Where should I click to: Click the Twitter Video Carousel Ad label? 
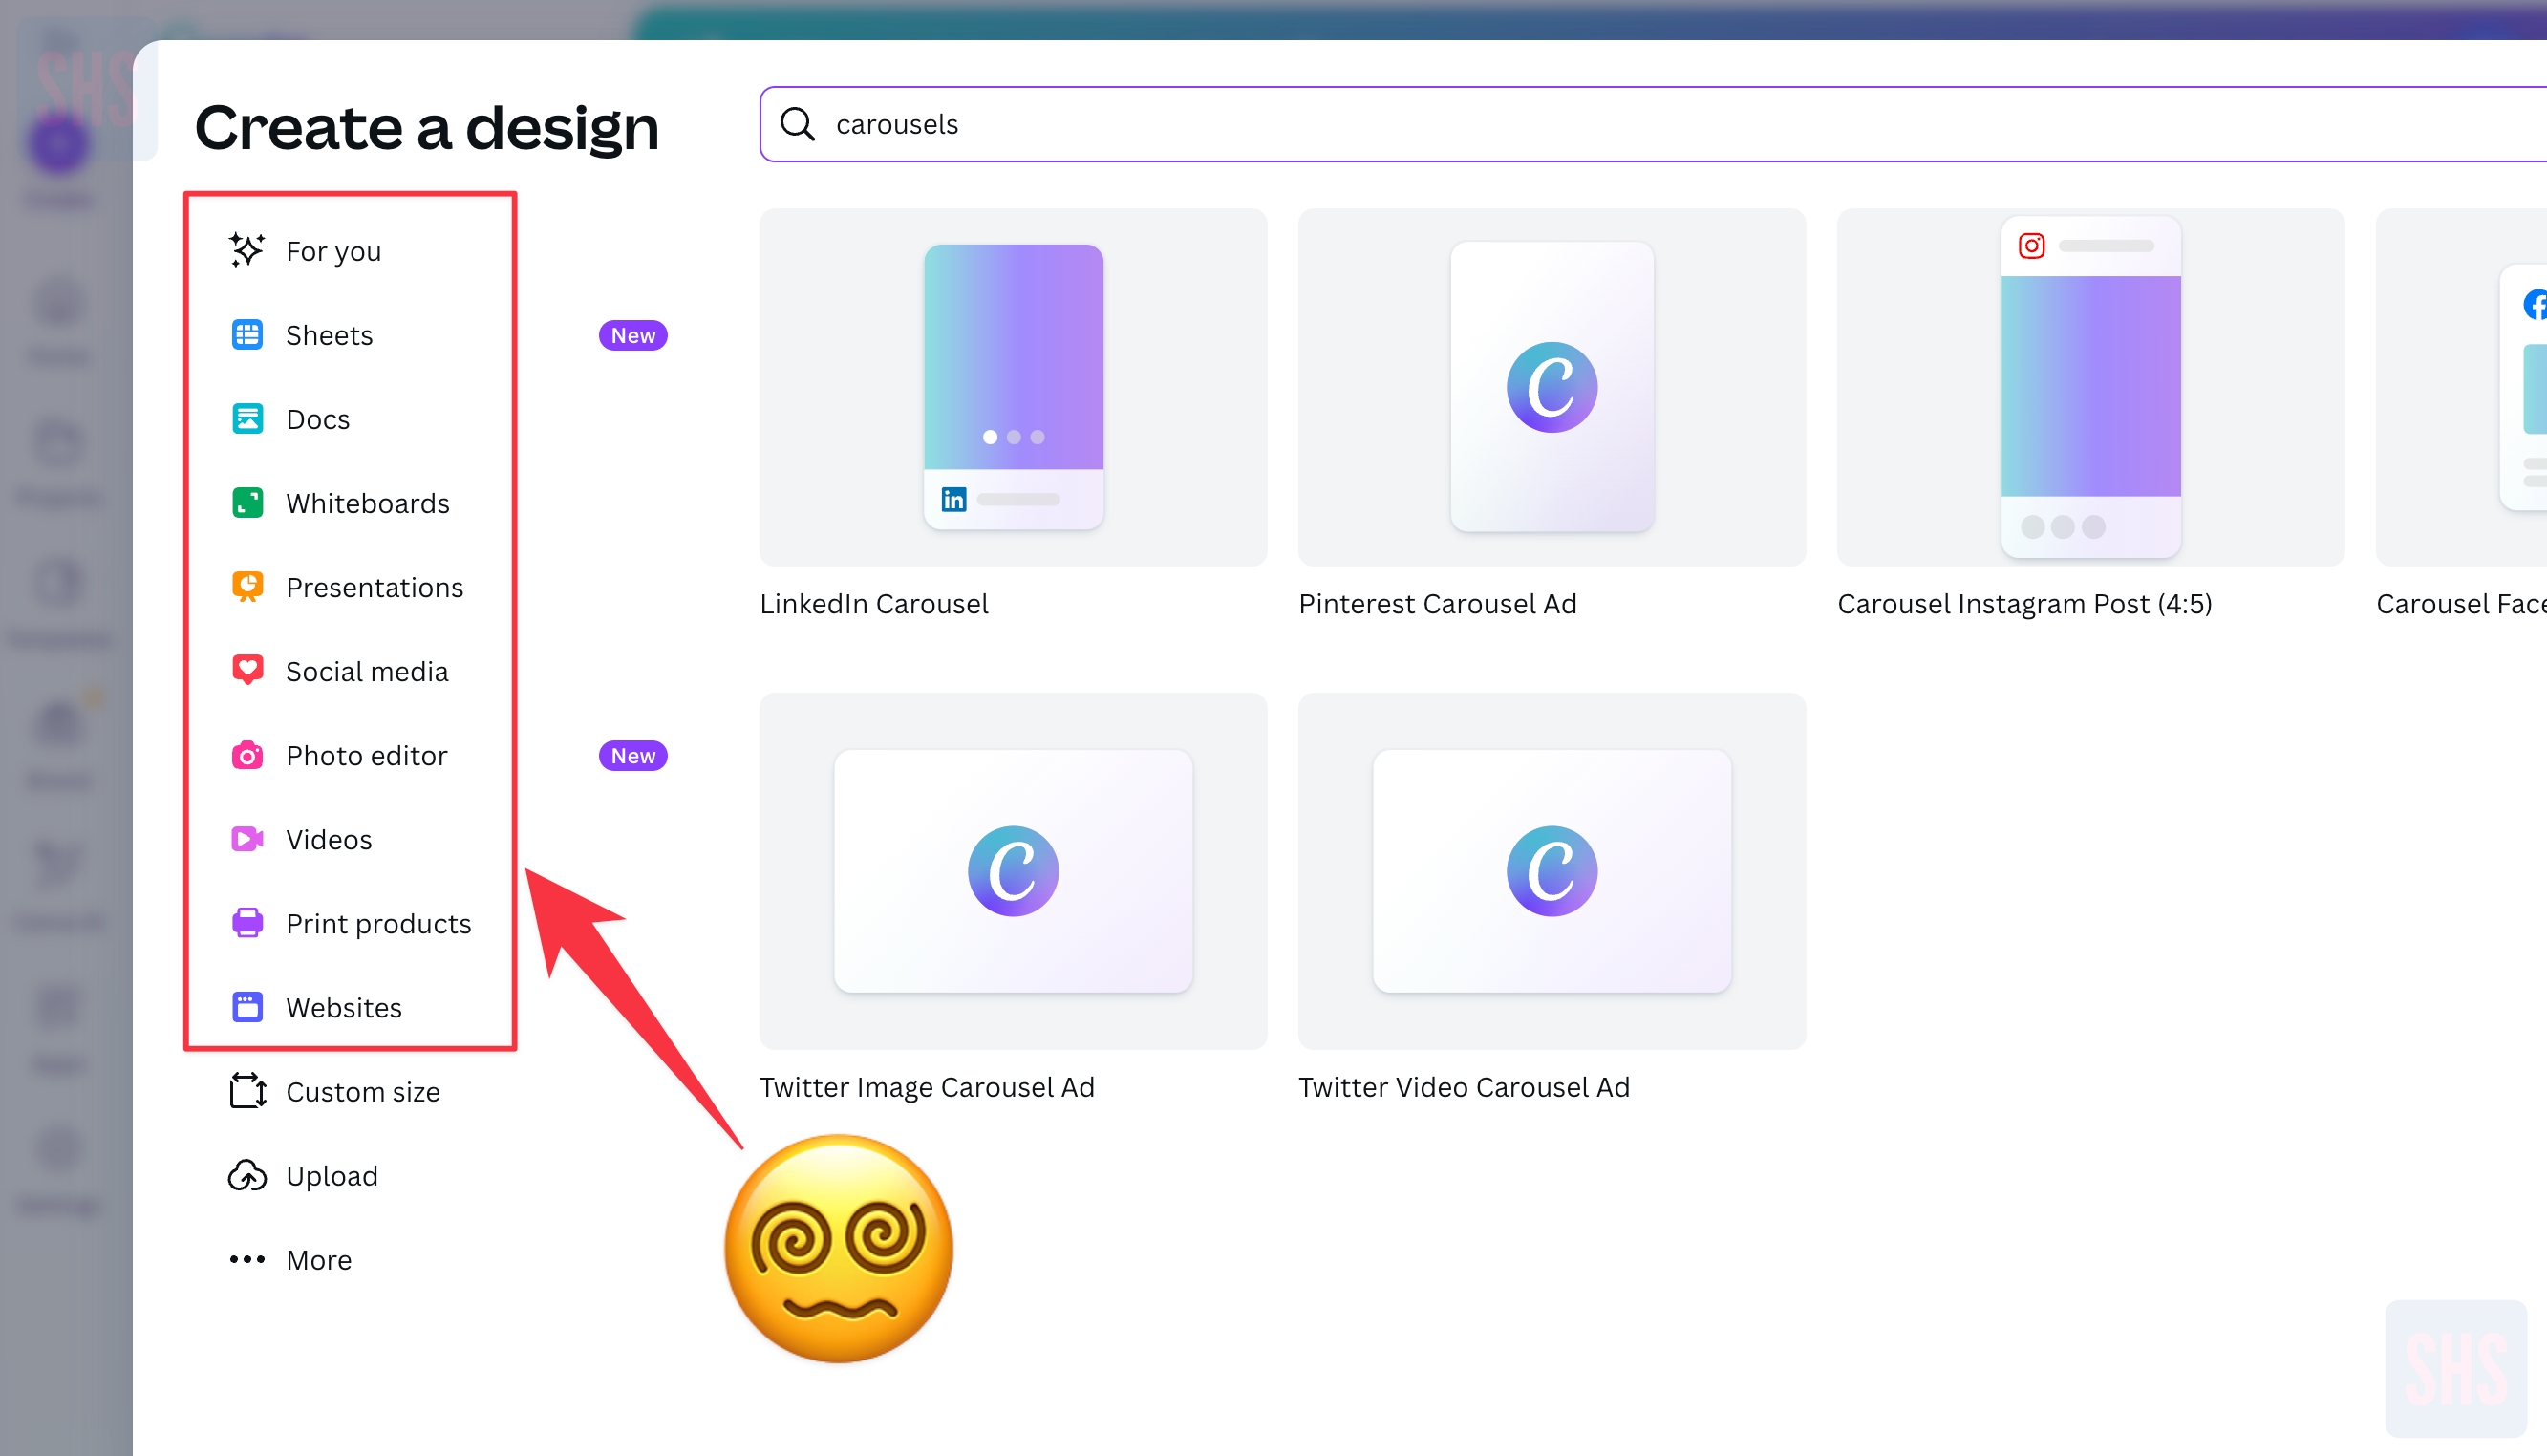1464,1087
